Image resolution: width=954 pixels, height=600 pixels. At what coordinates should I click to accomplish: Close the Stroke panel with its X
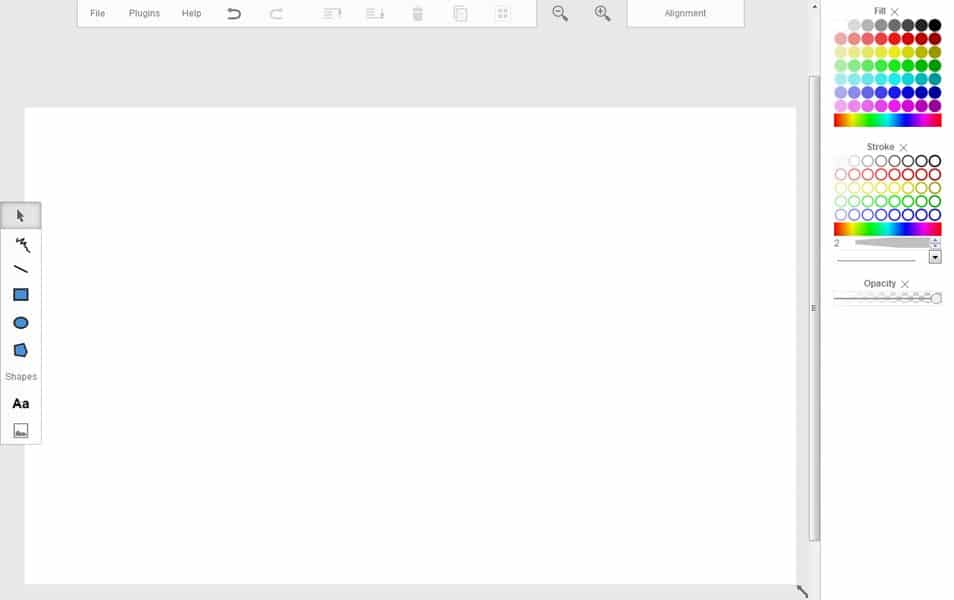point(903,146)
